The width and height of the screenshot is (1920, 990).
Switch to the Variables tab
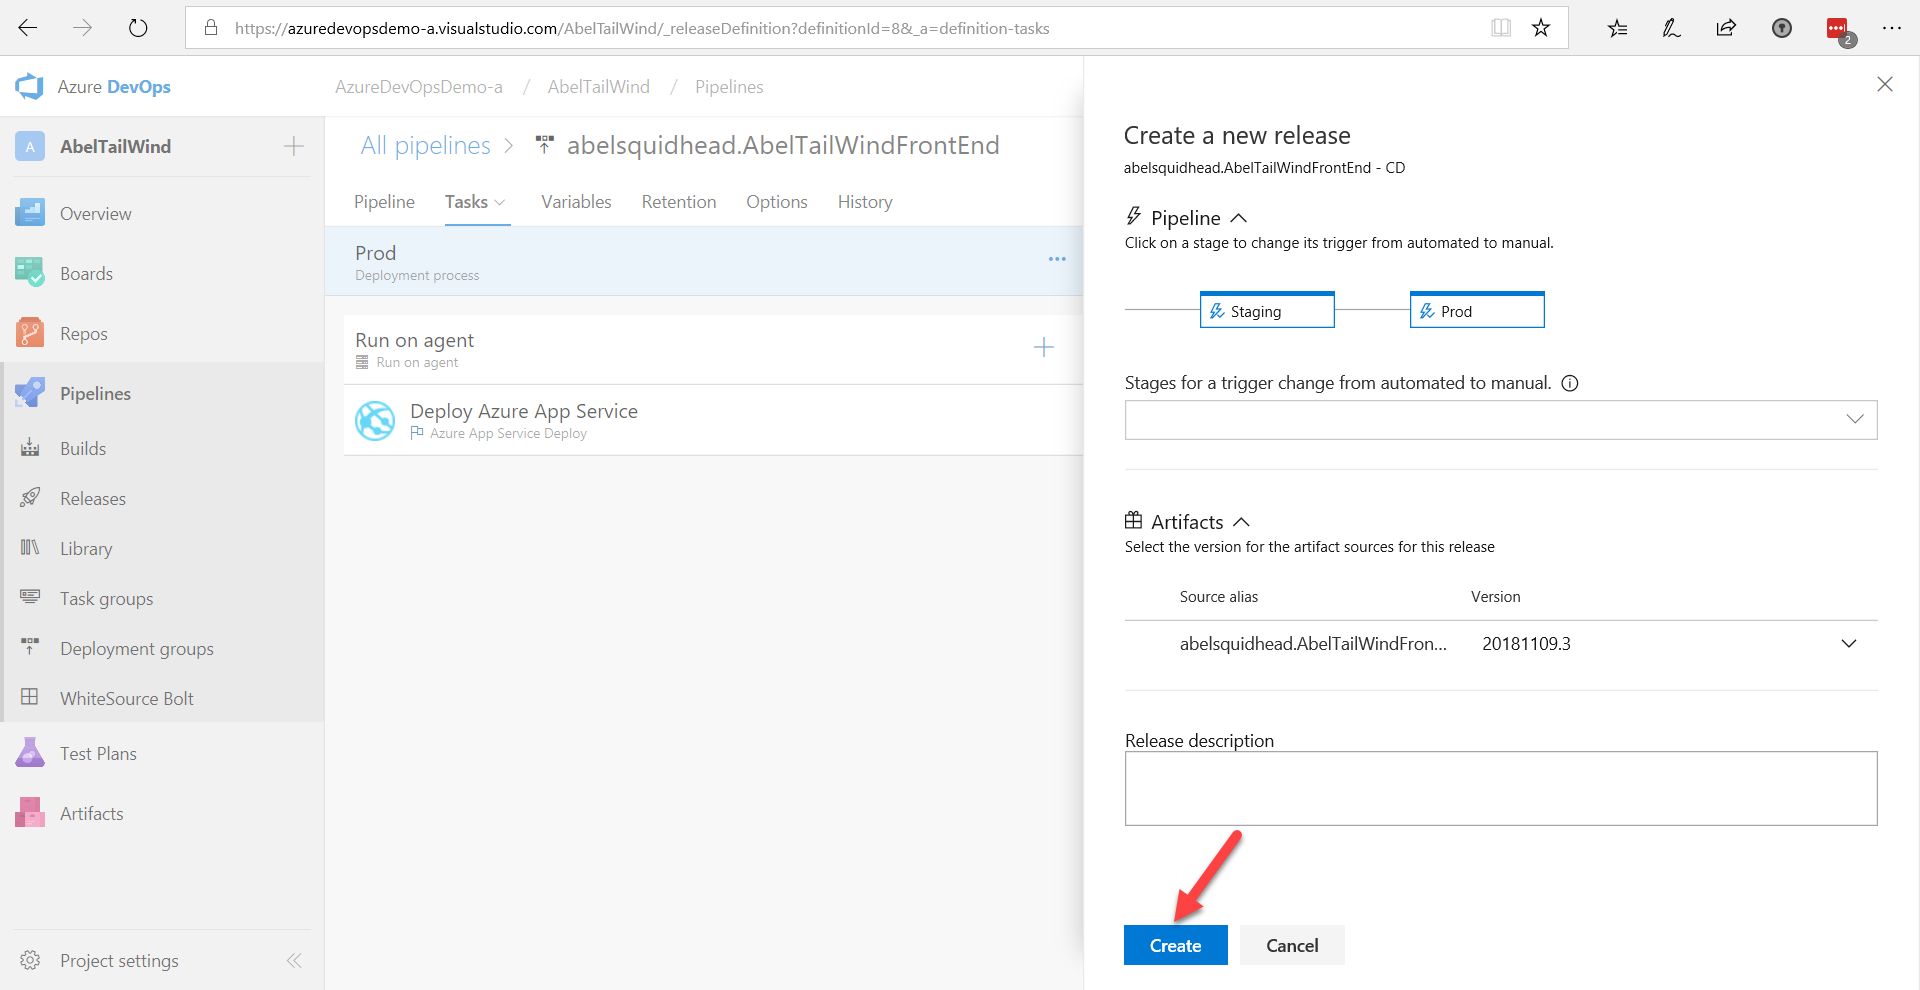(x=576, y=202)
